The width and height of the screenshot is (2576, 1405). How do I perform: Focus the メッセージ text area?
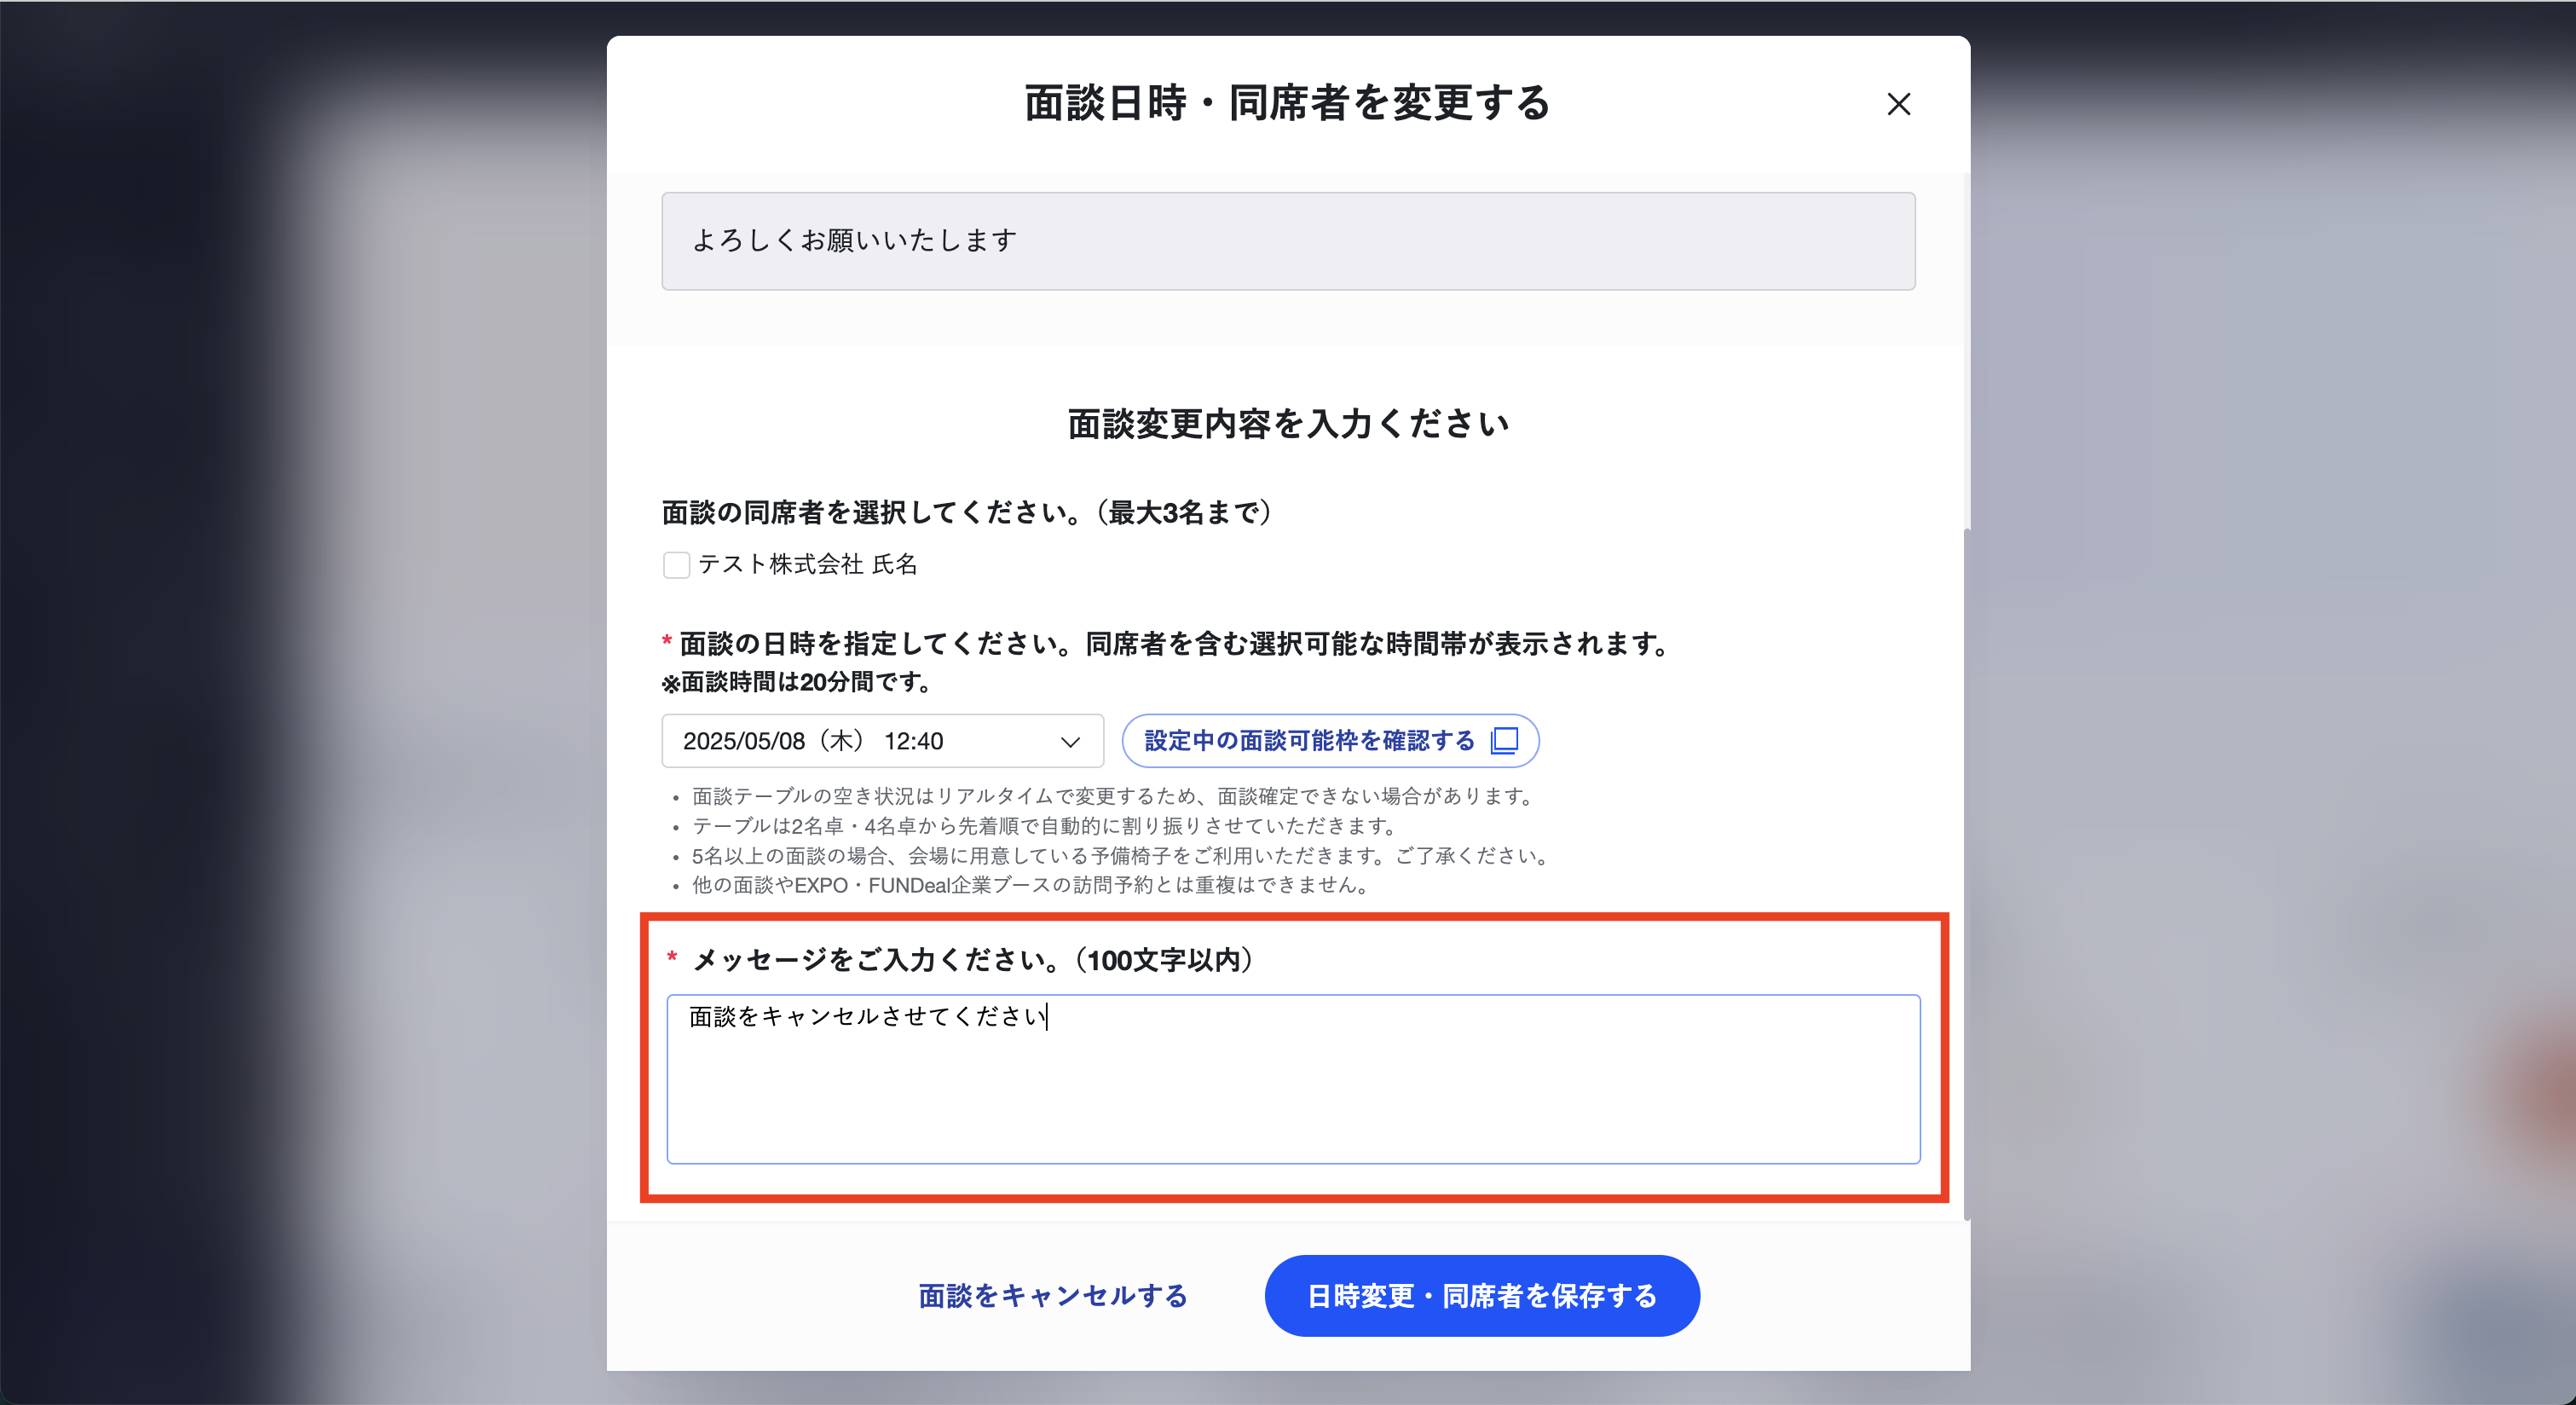(x=1293, y=1079)
